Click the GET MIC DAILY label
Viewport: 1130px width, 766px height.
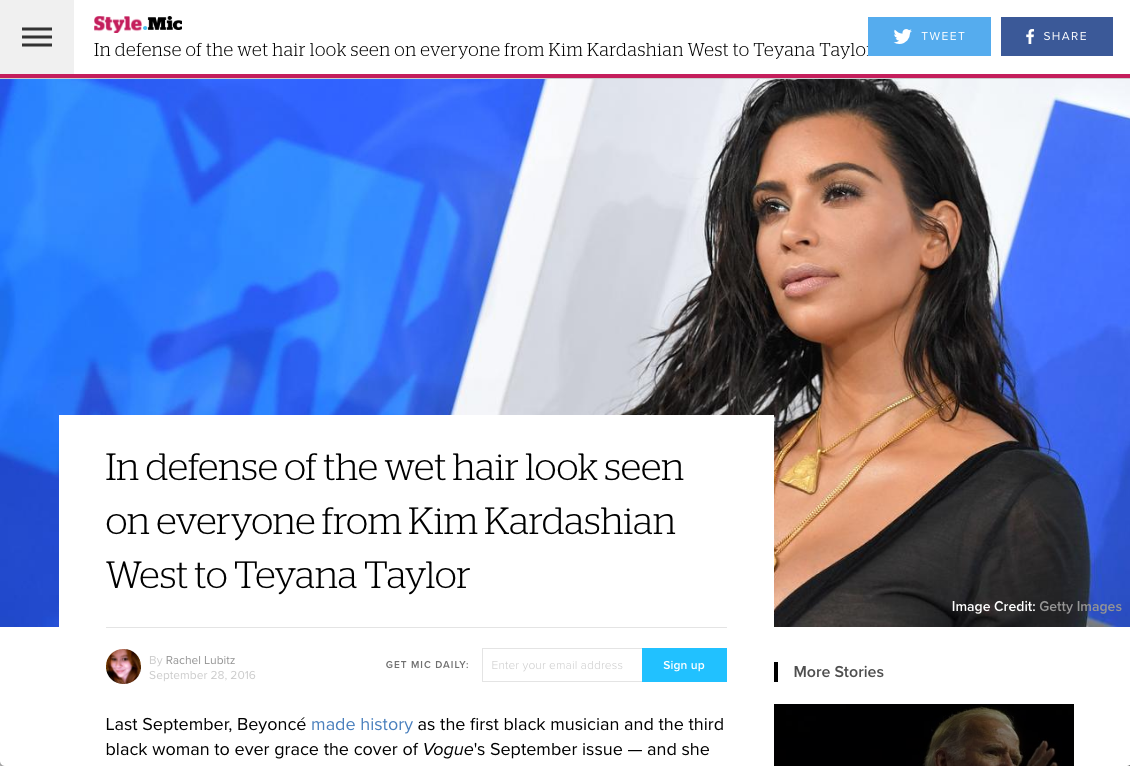(427, 665)
